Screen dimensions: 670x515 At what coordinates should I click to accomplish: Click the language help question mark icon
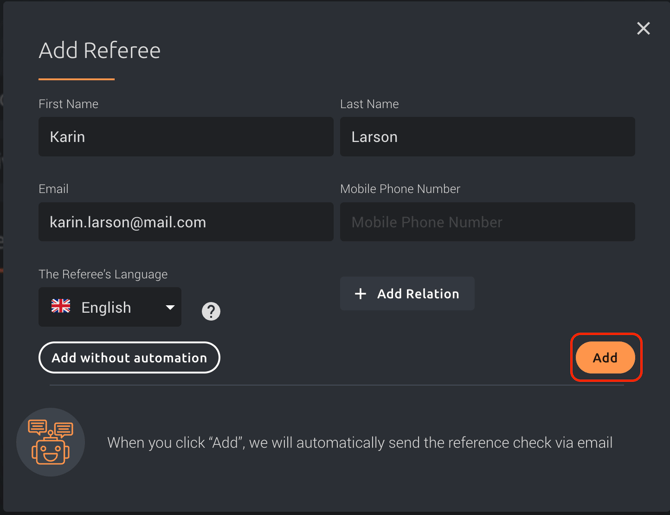(x=211, y=311)
